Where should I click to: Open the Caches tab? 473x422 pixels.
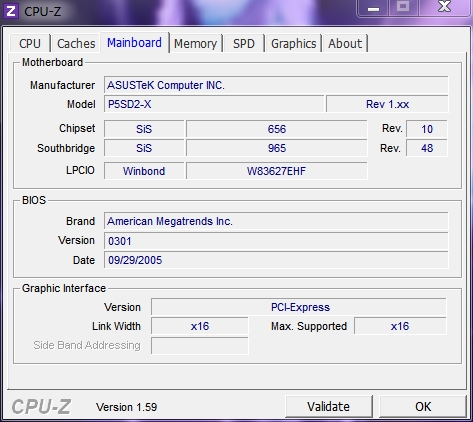[x=76, y=43]
